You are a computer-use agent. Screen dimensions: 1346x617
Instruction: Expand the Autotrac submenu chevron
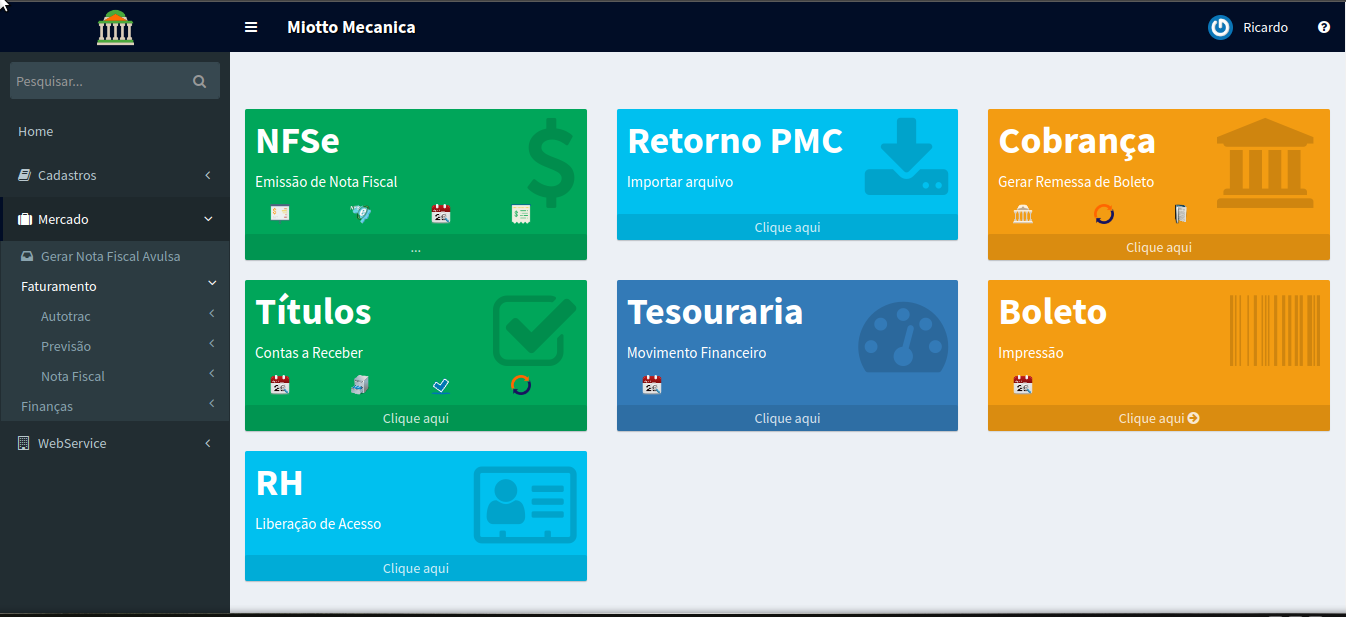click(212, 314)
